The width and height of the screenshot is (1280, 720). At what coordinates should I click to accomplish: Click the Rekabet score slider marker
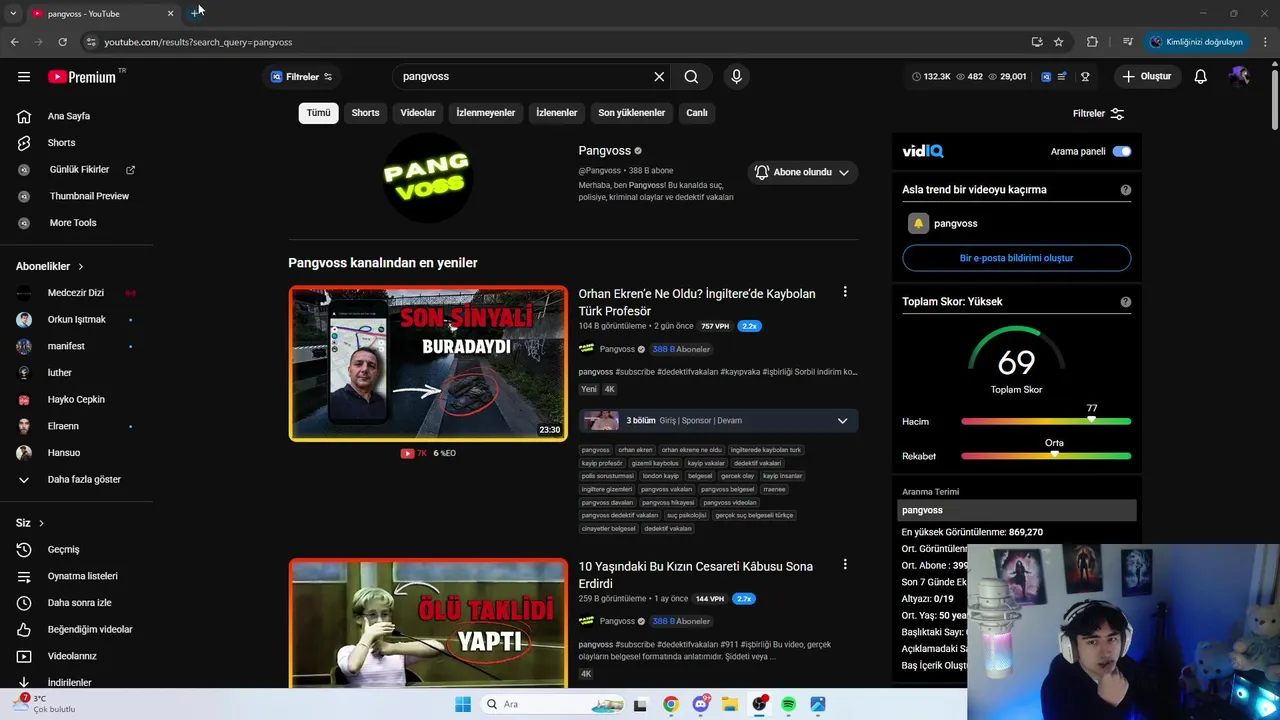pyautogui.click(x=1054, y=454)
